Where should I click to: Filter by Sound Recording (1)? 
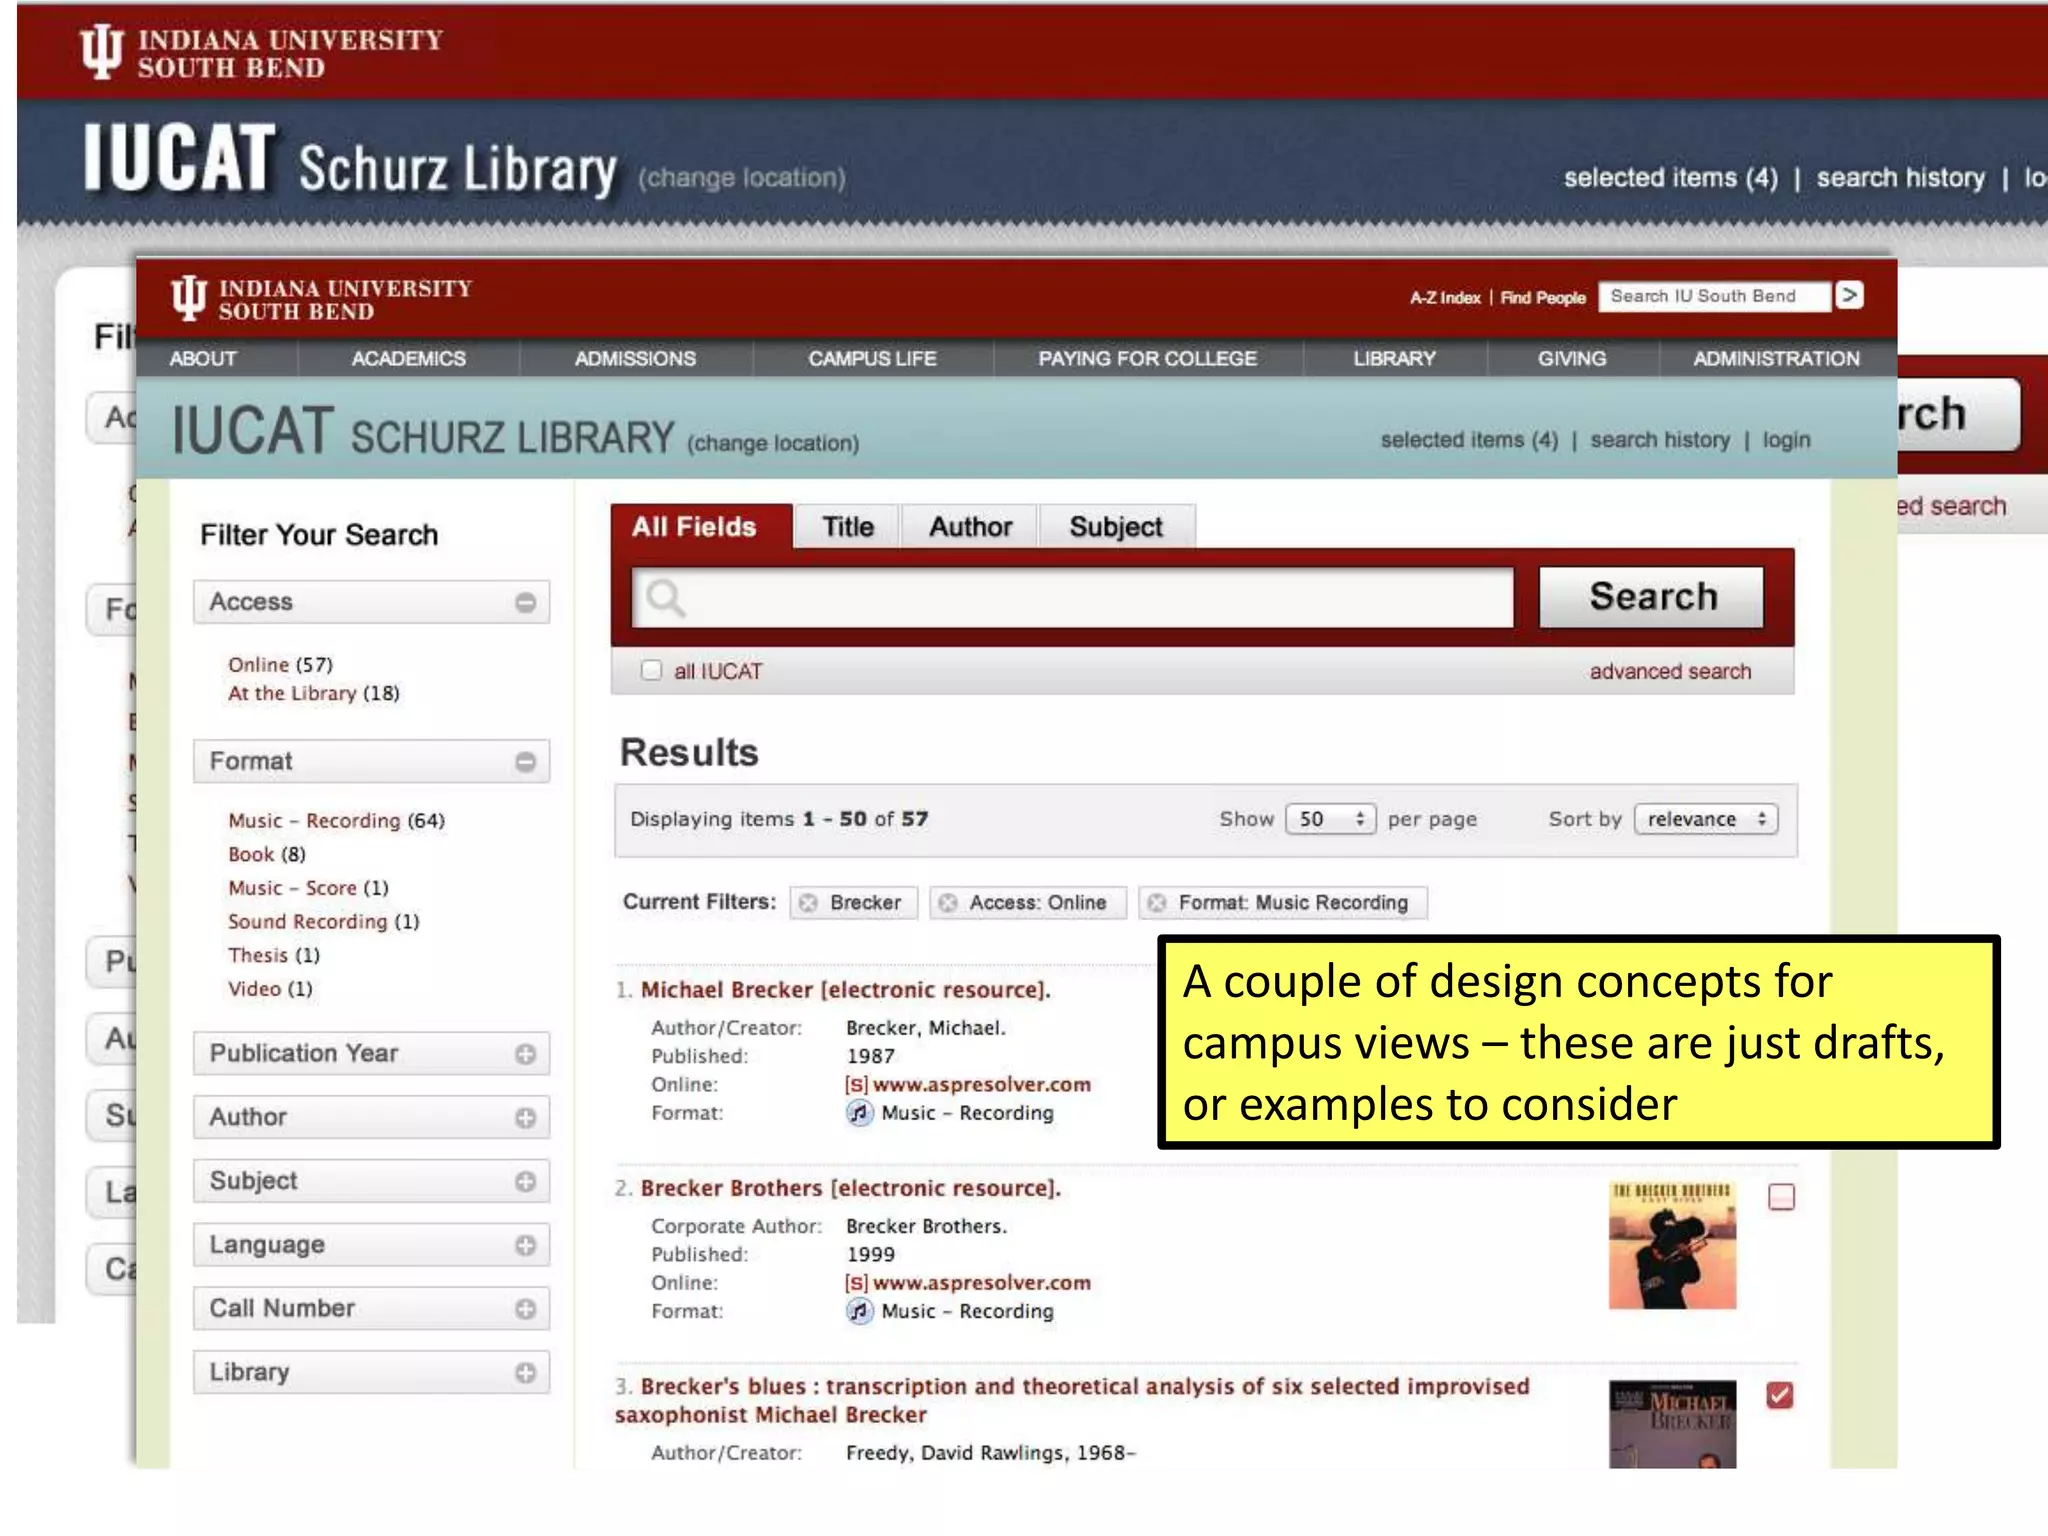click(x=323, y=921)
